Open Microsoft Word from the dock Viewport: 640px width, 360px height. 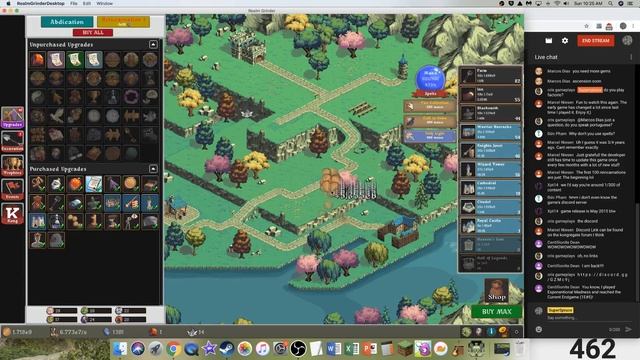click(334, 349)
